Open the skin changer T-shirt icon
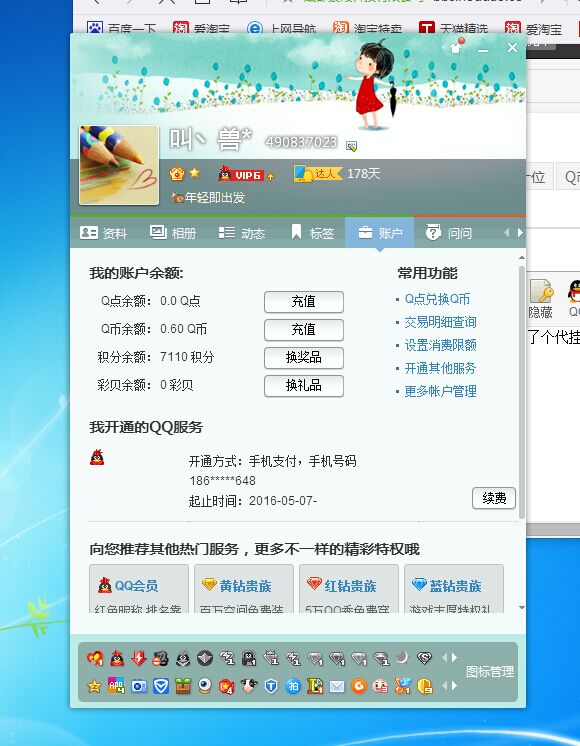This screenshot has height=746, width=580. tap(456, 47)
